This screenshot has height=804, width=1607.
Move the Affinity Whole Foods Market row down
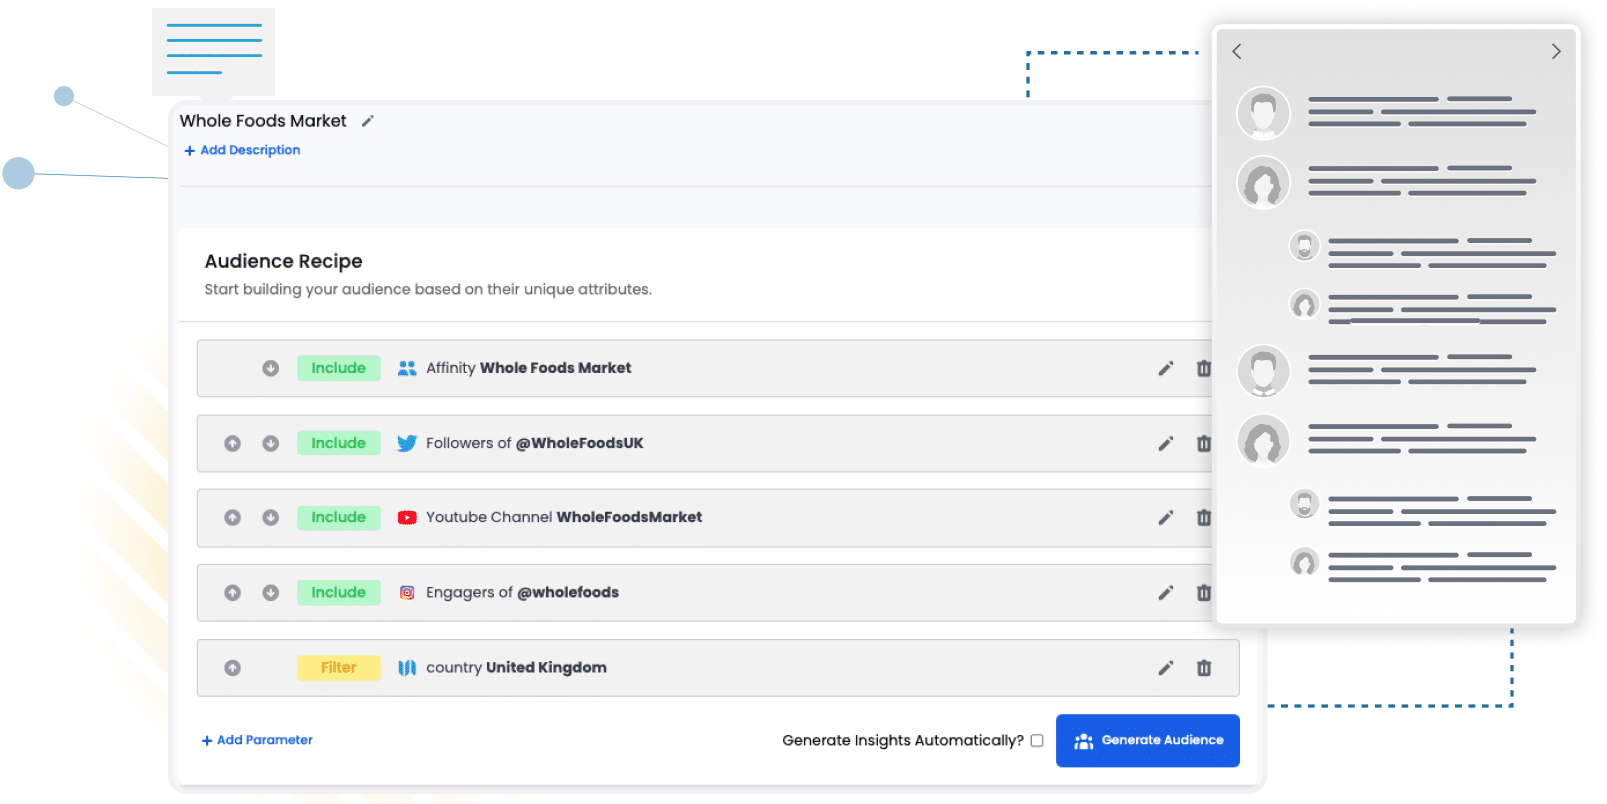point(270,368)
